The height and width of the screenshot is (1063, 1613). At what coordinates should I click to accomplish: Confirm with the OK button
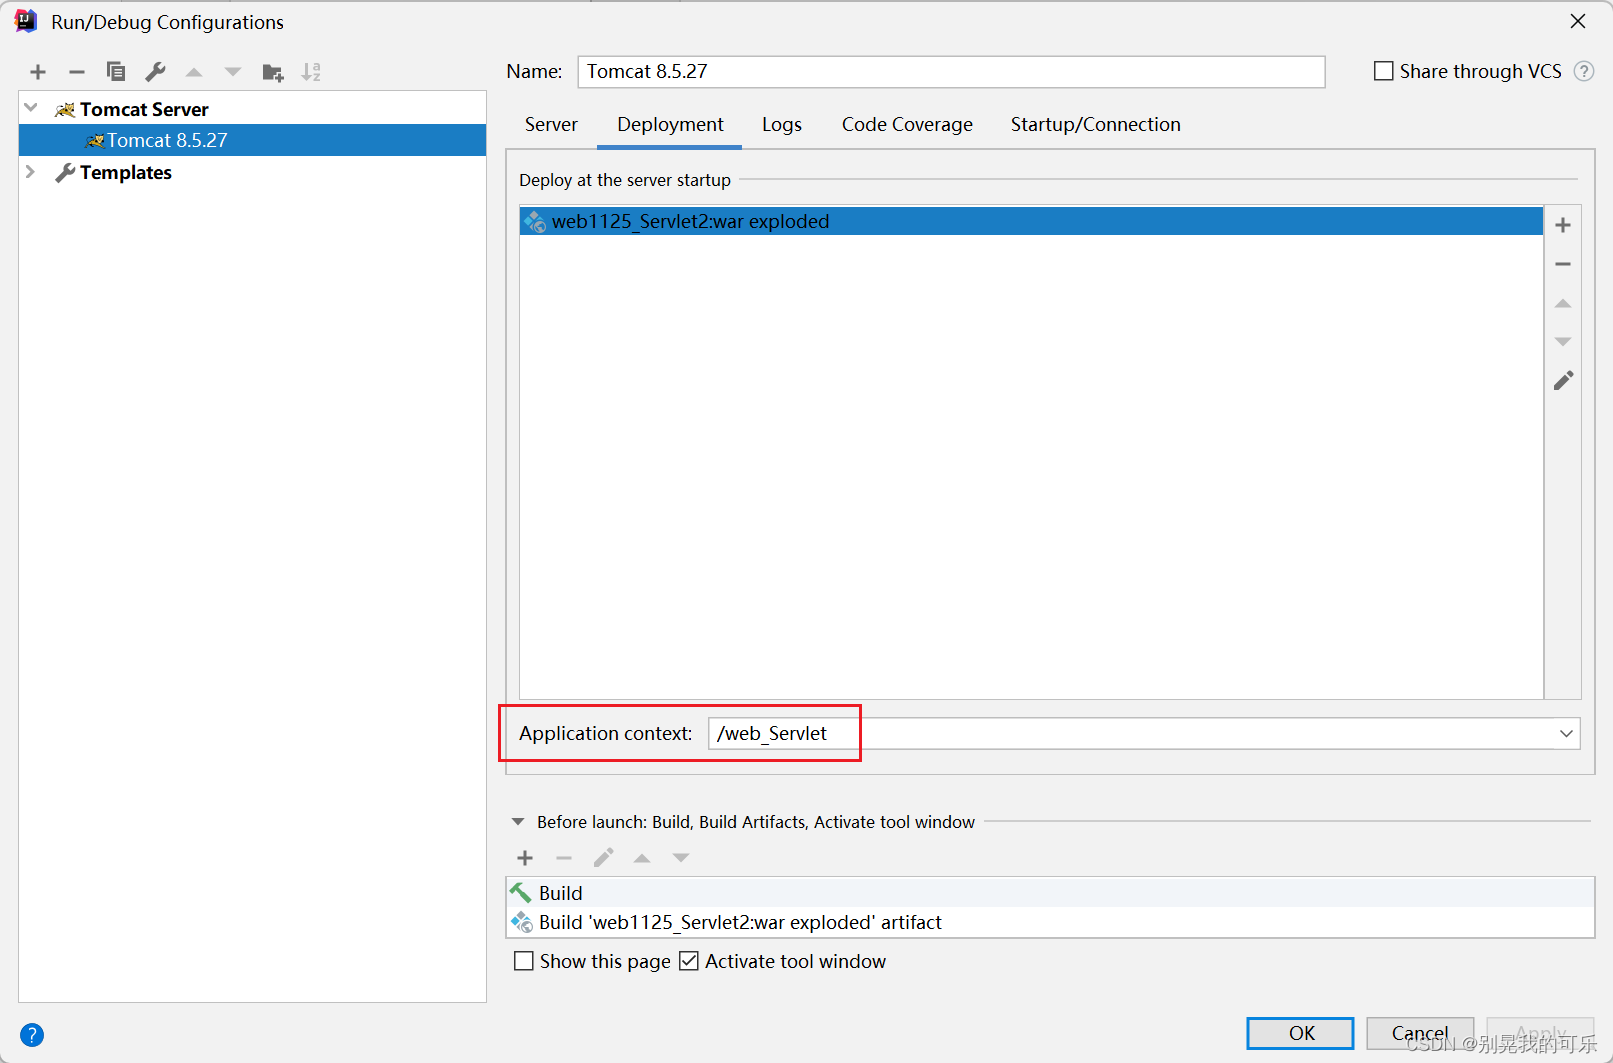pos(1300,1033)
